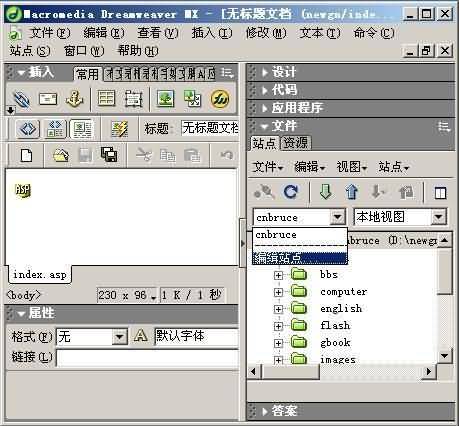The height and width of the screenshot is (426, 459).
Task: Open the 站点(S) menu
Action: pos(30,51)
